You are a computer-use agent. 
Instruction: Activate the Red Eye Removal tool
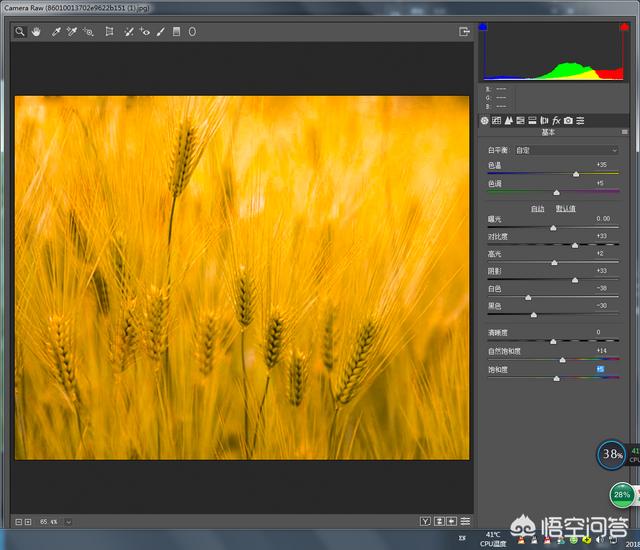tap(145, 32)
